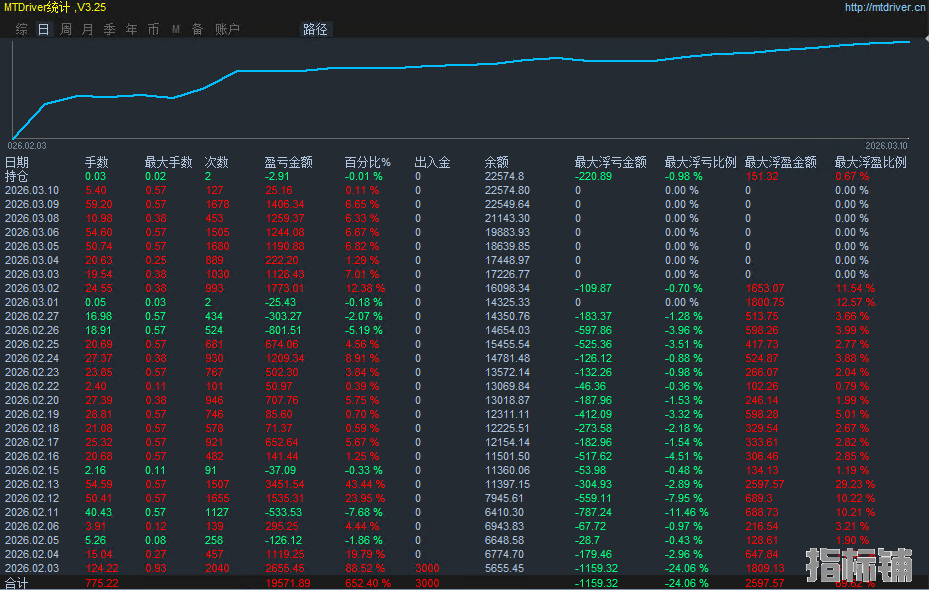Open the 月 monthly statistics view

click(87, 29)
